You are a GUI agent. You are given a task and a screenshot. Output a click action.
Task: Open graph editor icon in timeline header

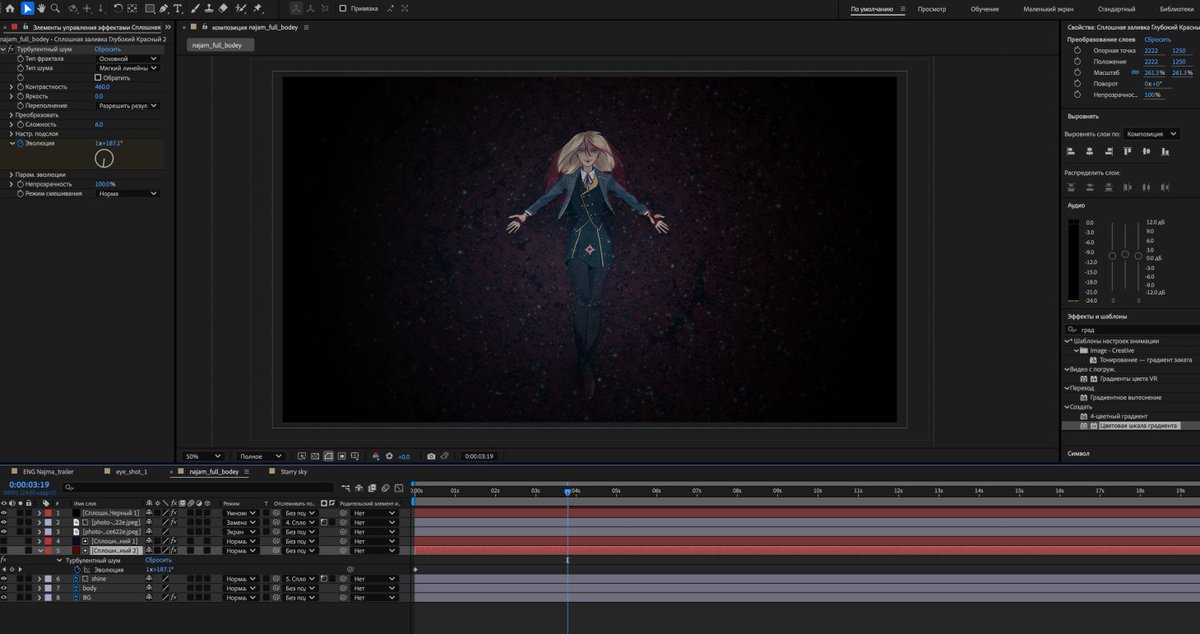398,487
